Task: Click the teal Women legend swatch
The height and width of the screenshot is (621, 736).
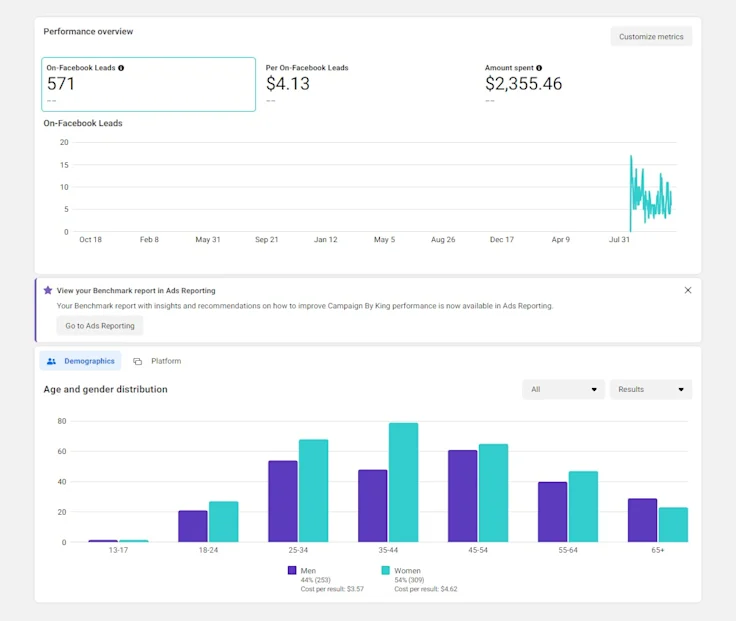Action: (x=386, y=570)
